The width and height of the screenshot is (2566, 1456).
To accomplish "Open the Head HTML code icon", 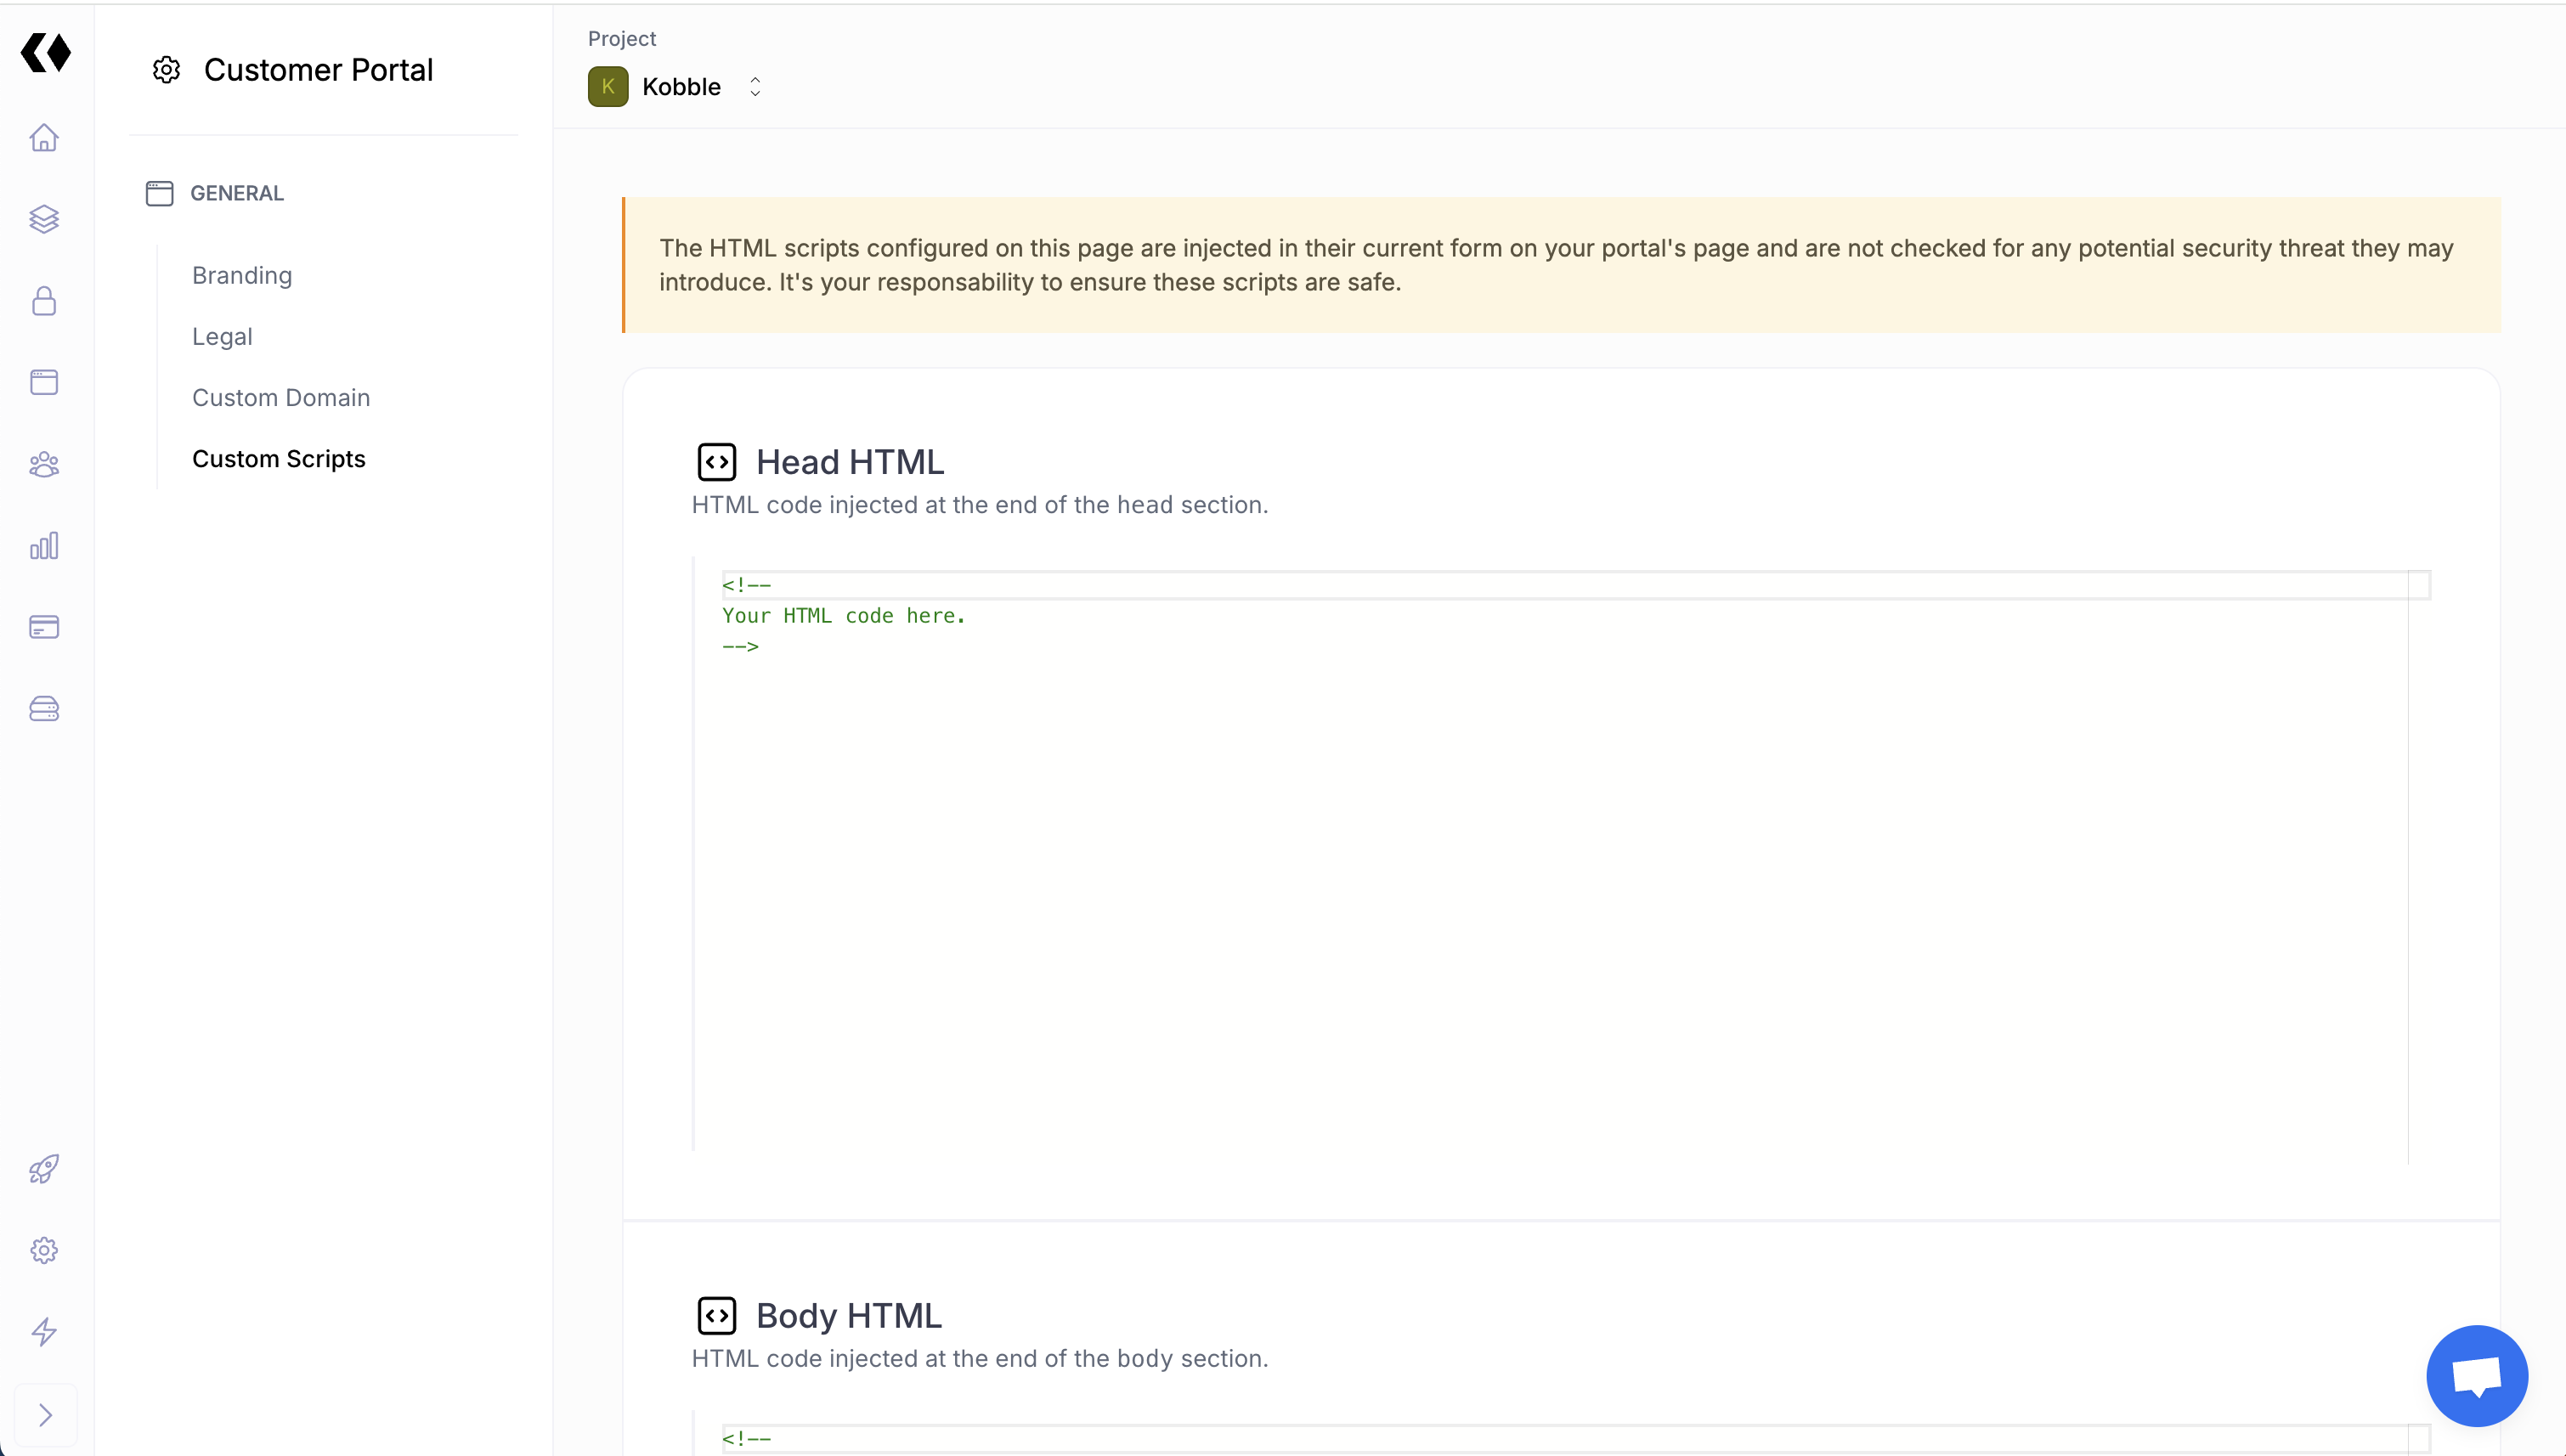I will click(717, 461).
